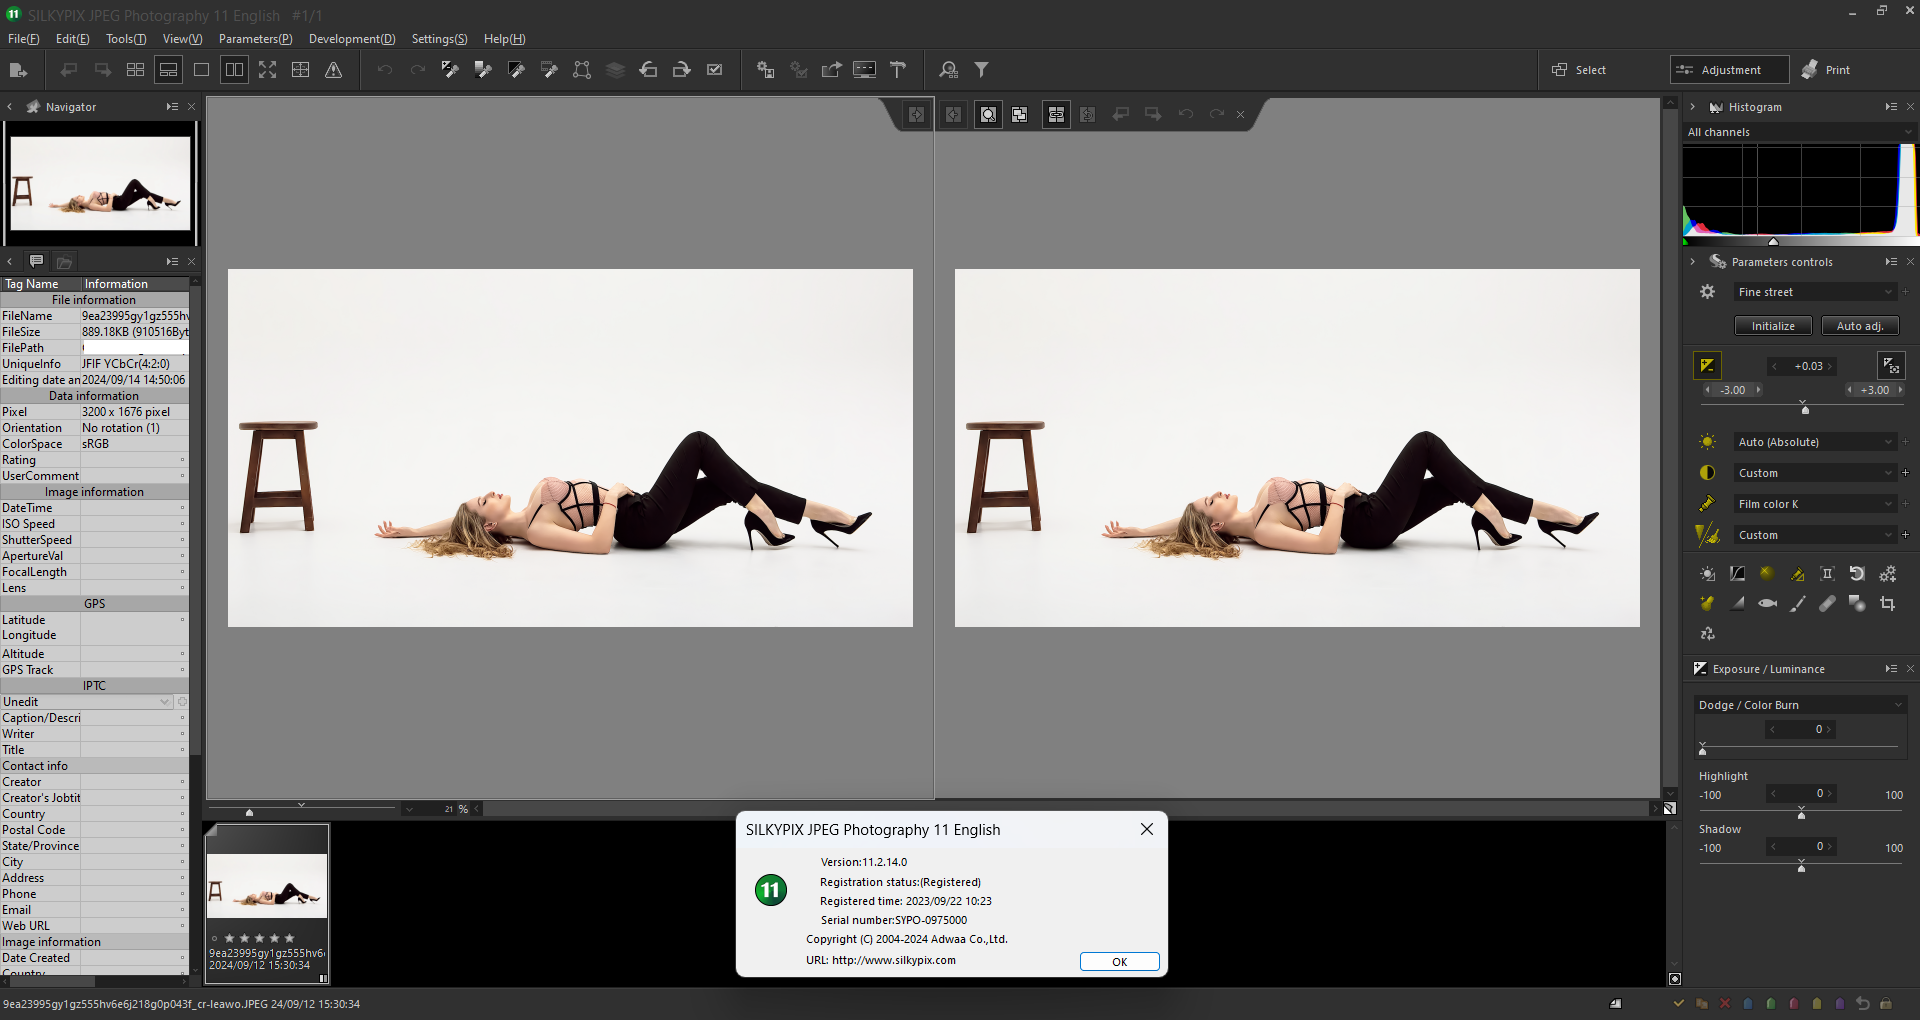The width and height of the screenshot is (1920, 1020).
Task: Open the Parameters(P) menu
Action: (x=255, y=39)
